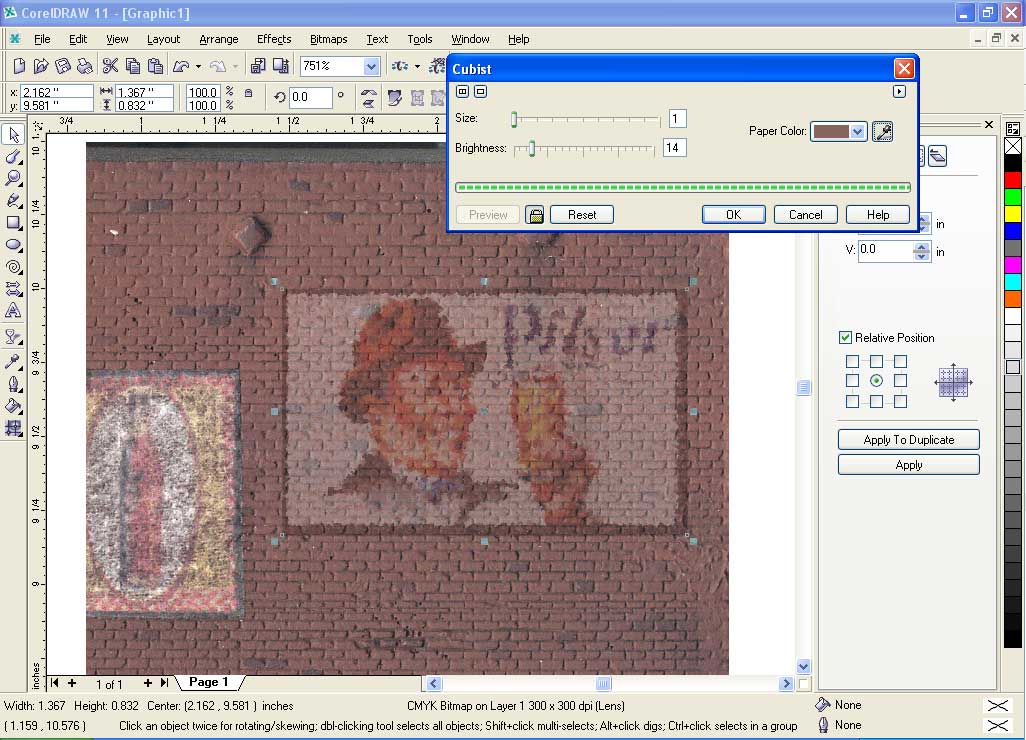The image size is (1026, 740).
Task: Expand the zoom level dropdown
Action: [x=371, y=67]
